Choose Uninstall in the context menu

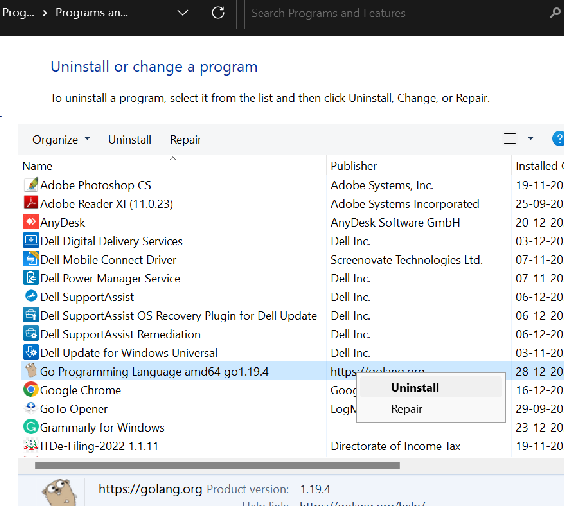pos(431,388)
